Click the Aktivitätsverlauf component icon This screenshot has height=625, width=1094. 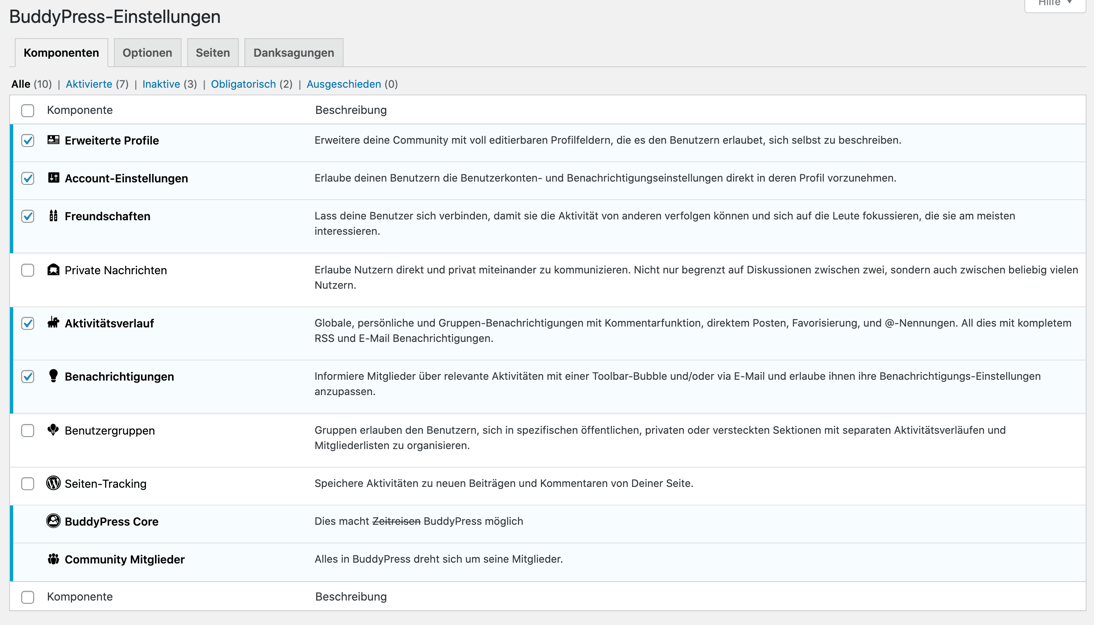[53, 322]
